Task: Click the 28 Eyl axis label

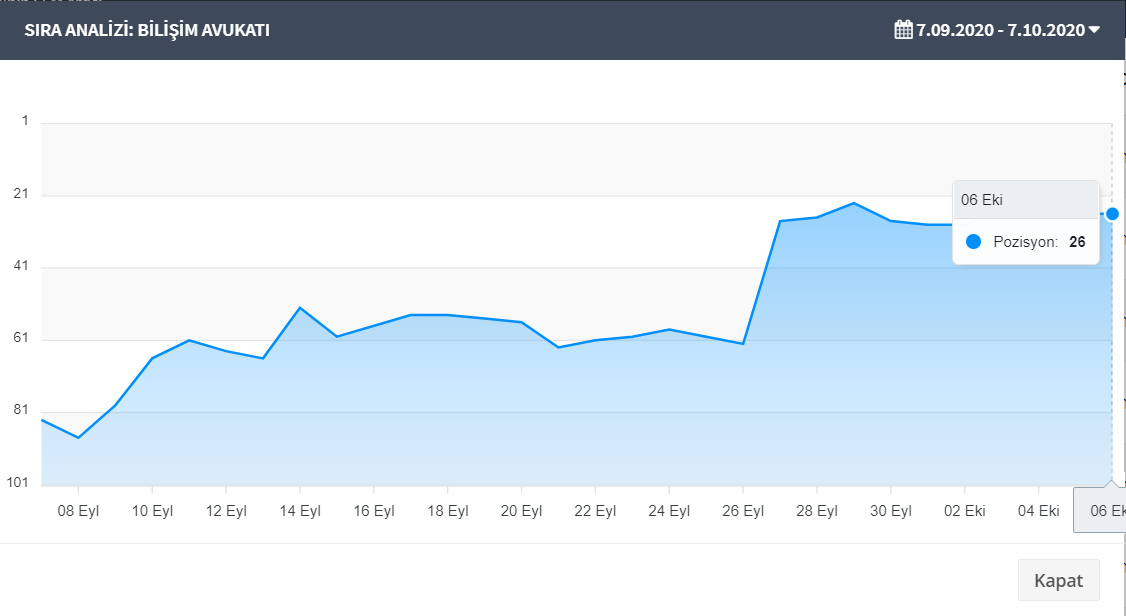Action: click(x=817, y=511)
